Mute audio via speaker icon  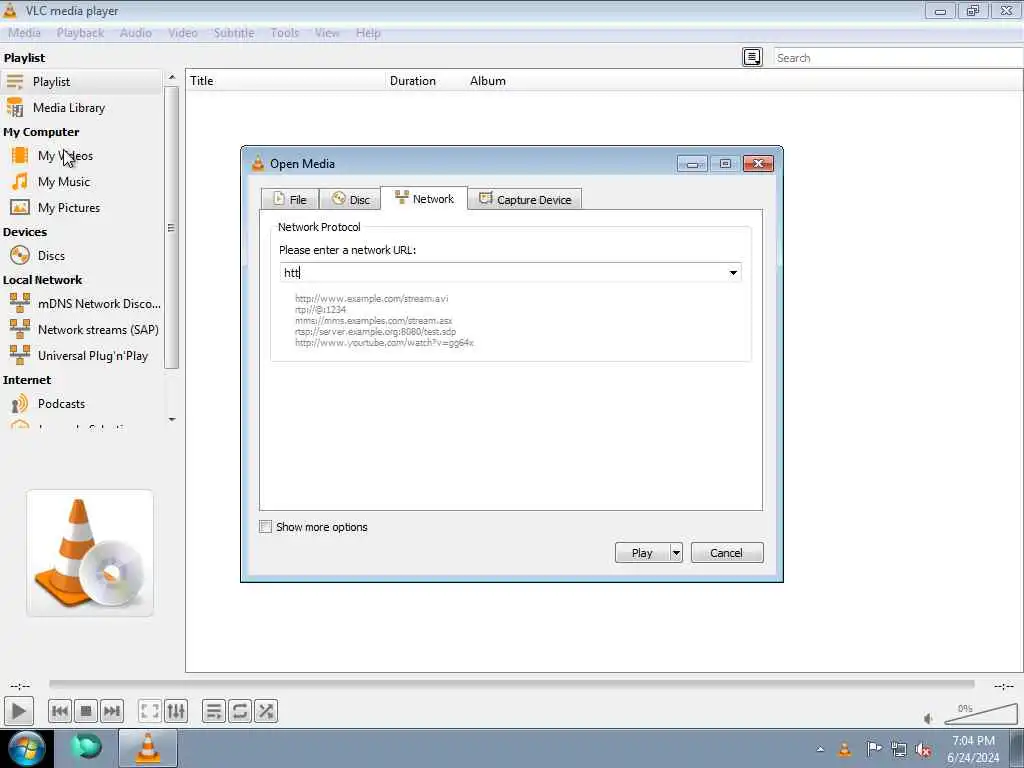coord(929,718)
